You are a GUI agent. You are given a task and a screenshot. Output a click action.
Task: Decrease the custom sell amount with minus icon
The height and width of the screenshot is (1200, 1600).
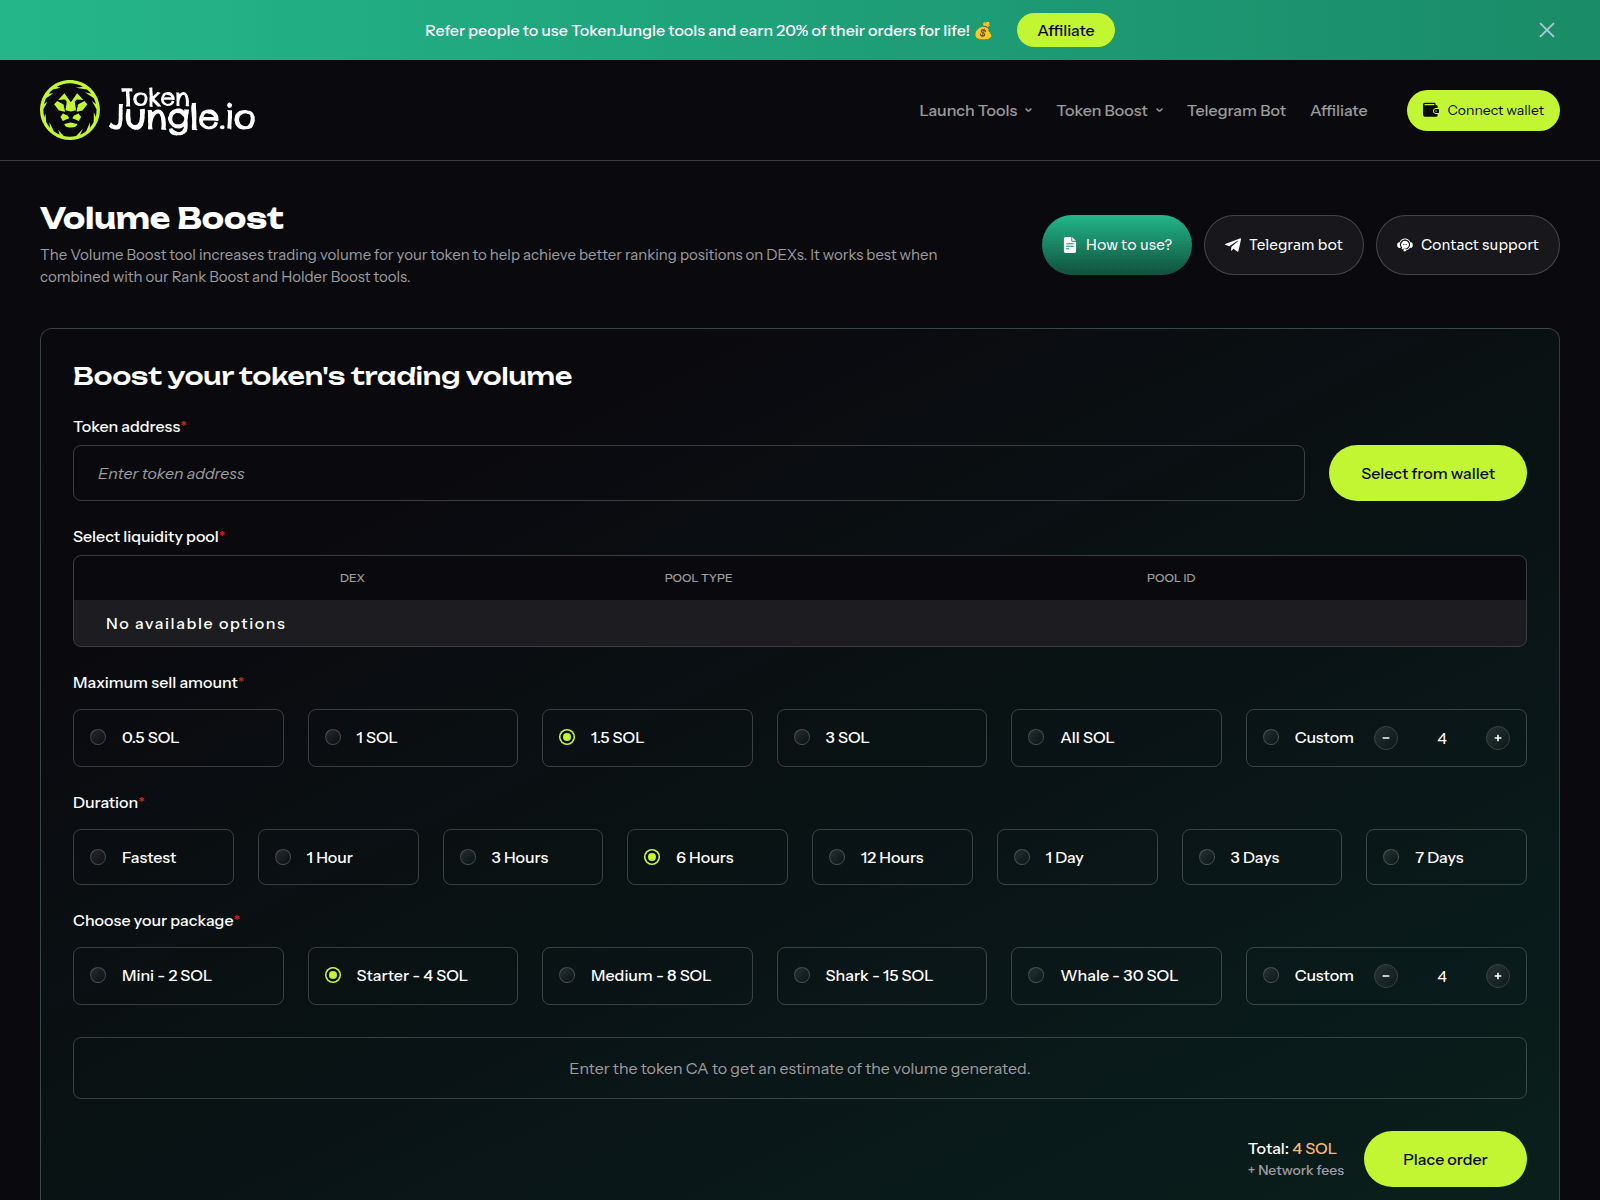click(x=1386, y=738)
